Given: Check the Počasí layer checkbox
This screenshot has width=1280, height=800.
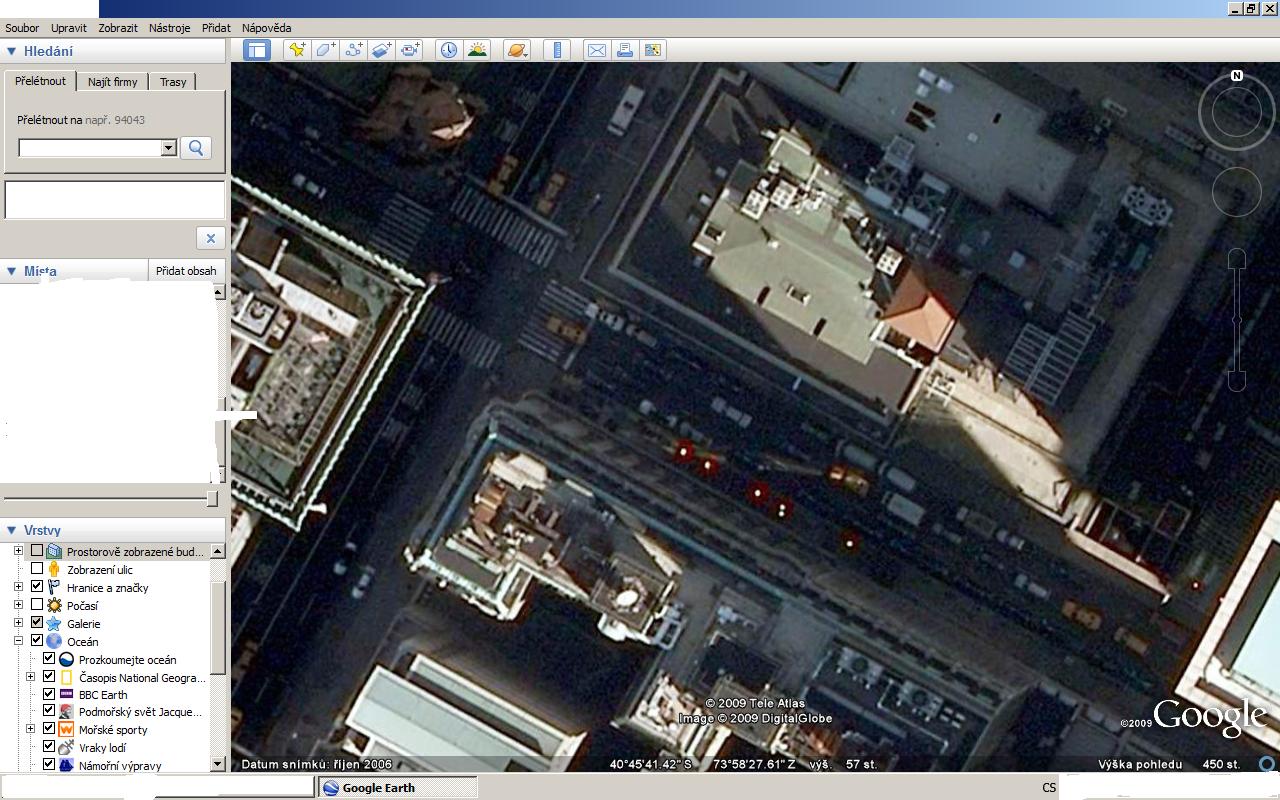Looking at the screenshot, I should [x=37, y=605].
